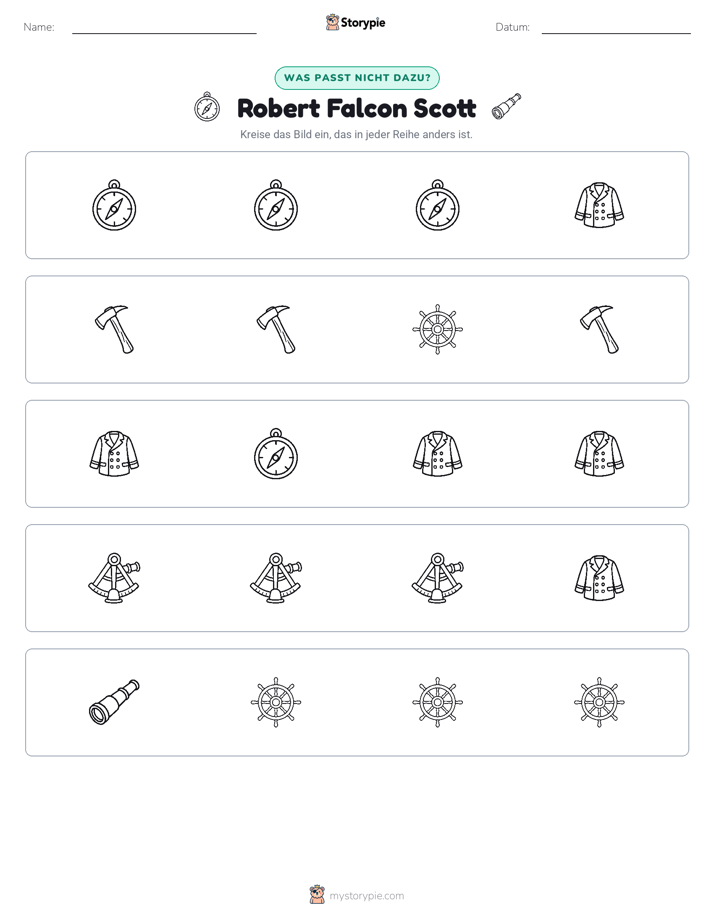This screenshot has height=924, width=714.
Task: Choose the telescope in the last row
Action: (114, 702)
